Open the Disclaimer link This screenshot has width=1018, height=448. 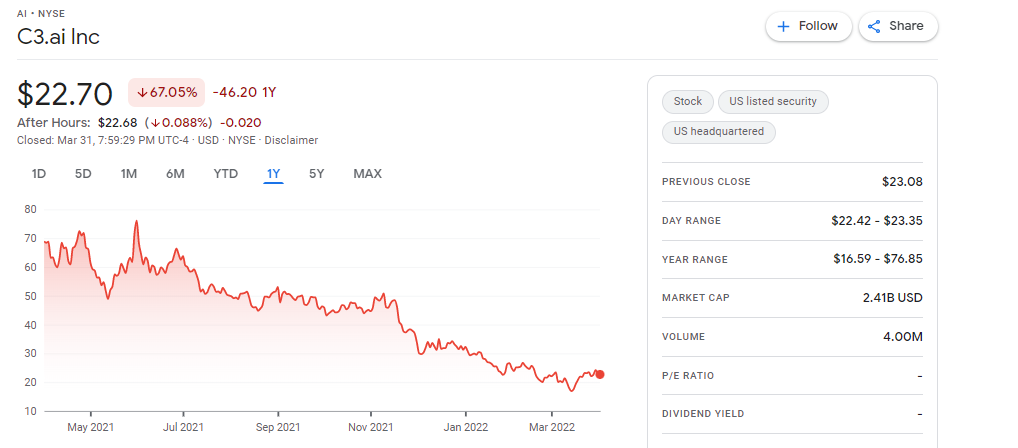292,140
